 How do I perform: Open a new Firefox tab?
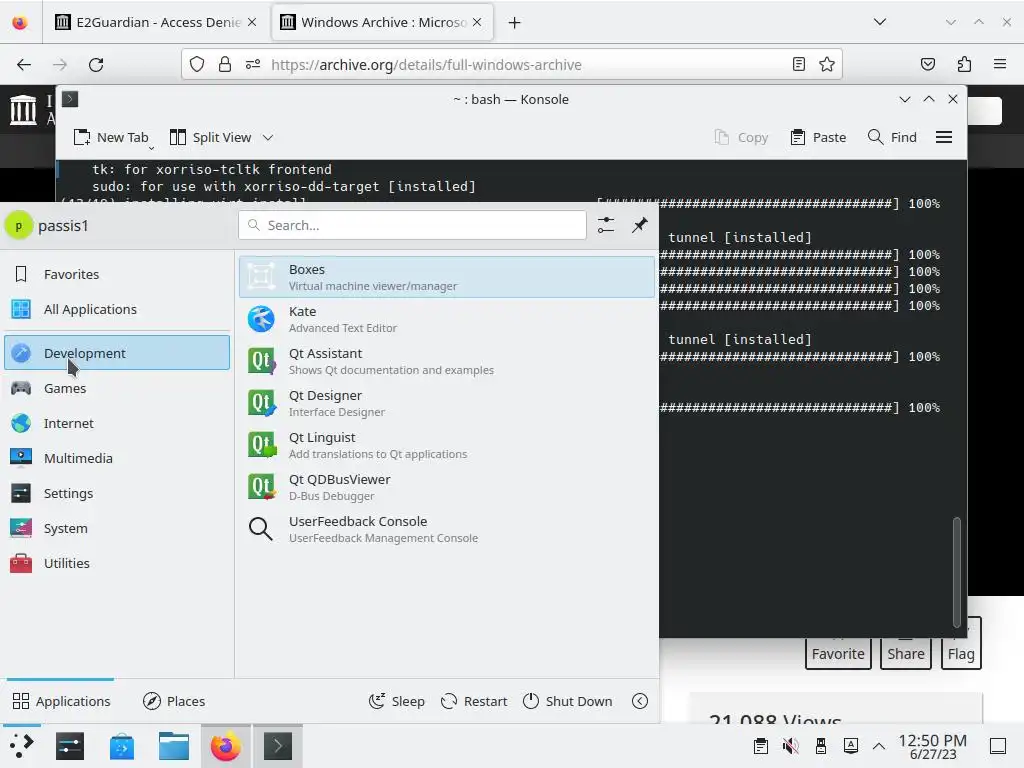(515, 23)
